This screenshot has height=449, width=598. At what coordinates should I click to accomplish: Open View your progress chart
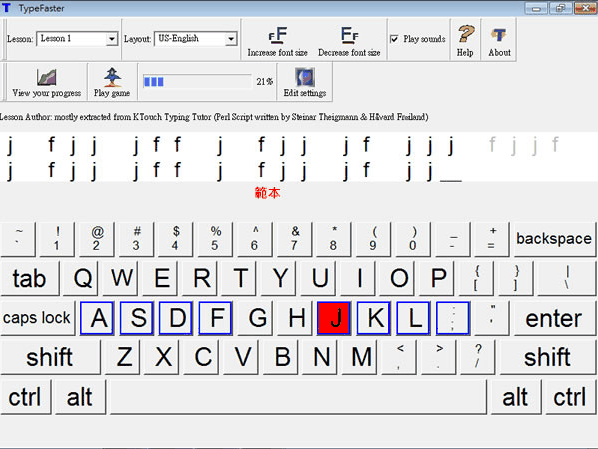47,77
